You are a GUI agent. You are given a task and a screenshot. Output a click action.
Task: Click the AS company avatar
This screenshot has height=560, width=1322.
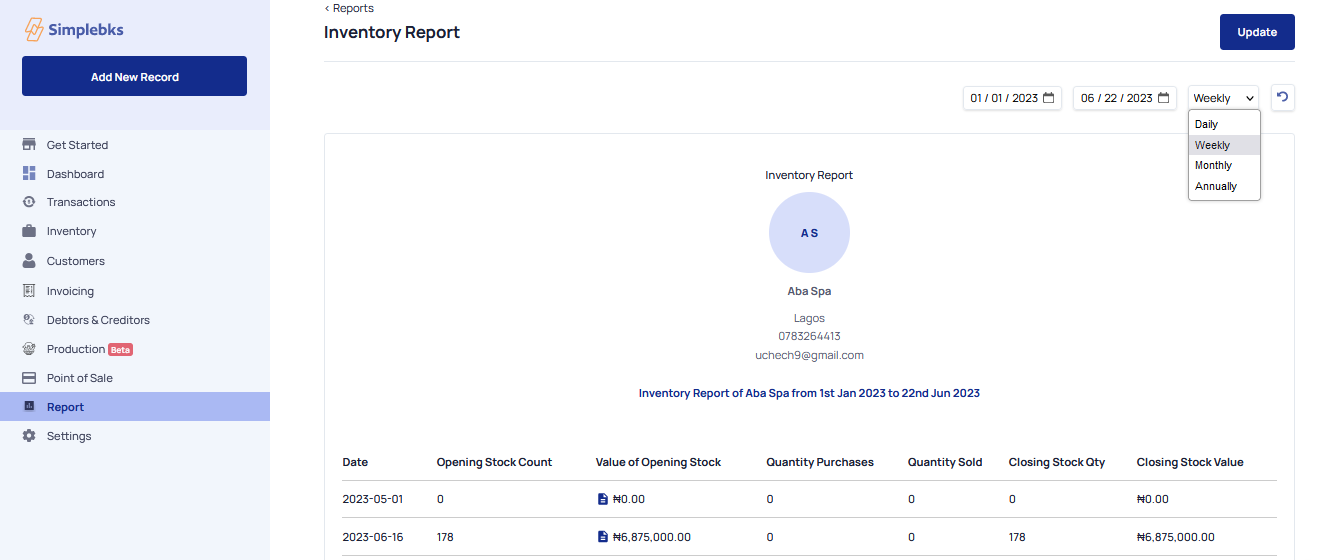pyautogui.click(x=809, y=233)
